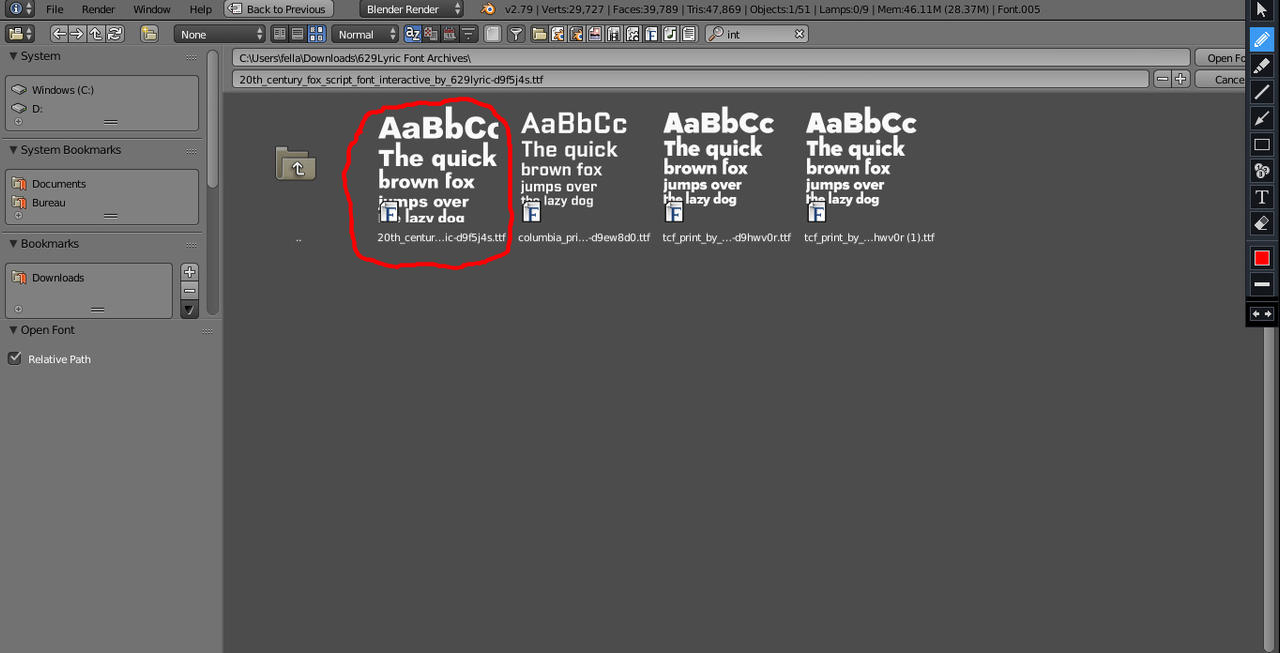Switch to long list display mode
This screenshot has height=653, width=1280.
pos(298,34)
